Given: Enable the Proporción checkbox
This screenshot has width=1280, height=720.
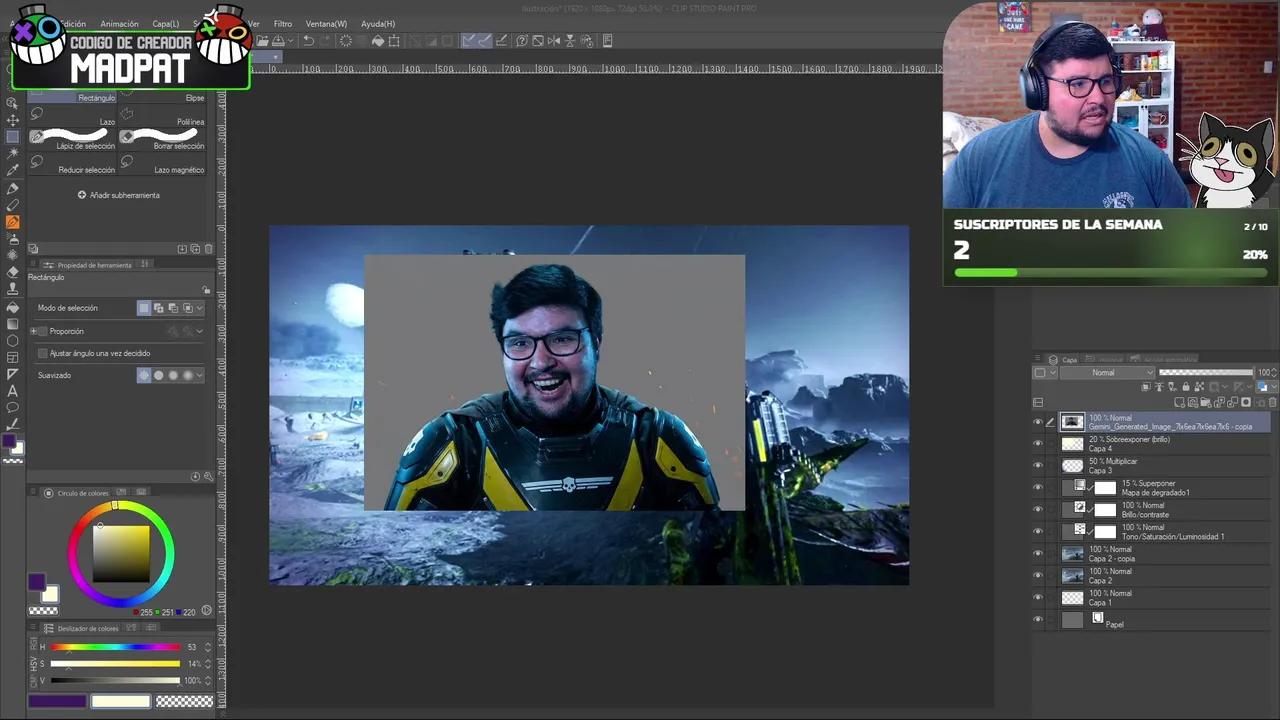Looking at the screenshot, I should (42, 331).
